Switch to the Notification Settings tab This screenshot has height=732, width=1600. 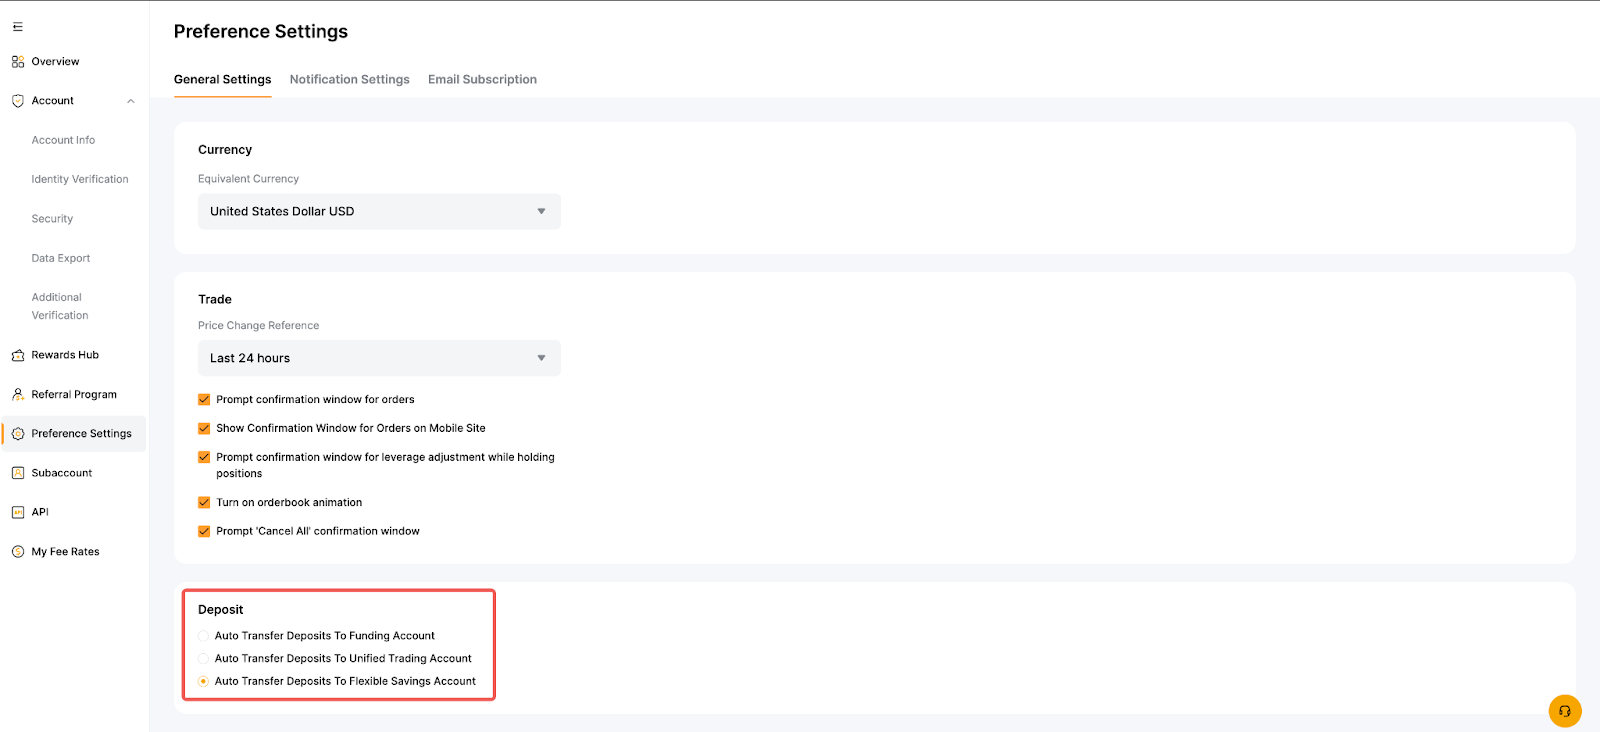click(x=349, y=80)
